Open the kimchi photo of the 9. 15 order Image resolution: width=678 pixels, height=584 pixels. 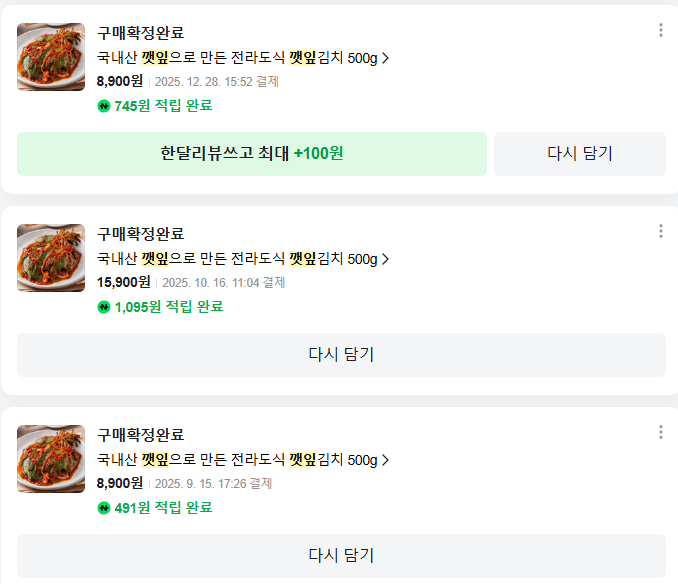(51, 459)
